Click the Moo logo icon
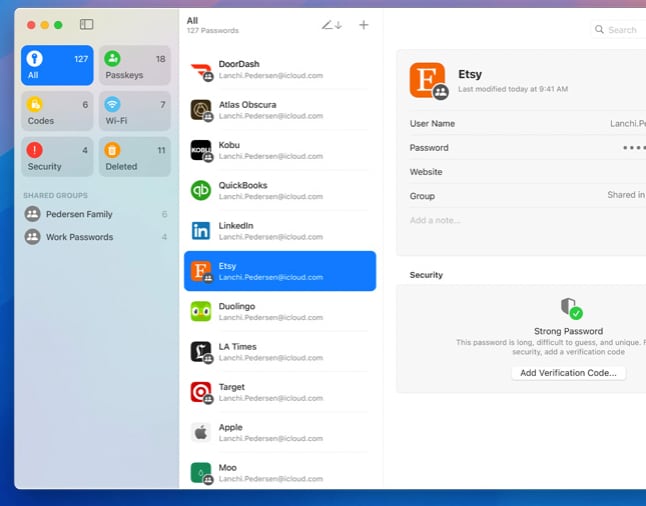The image size is (646, 506). point(201,473)
